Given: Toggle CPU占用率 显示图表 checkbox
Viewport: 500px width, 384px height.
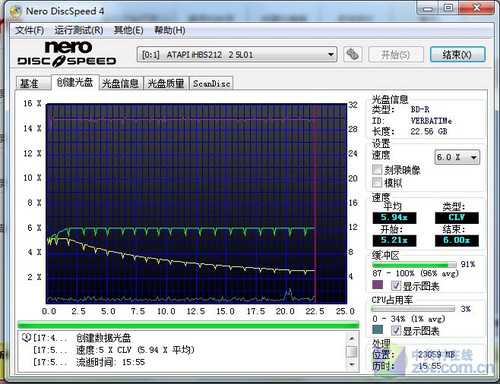Looking at the screenshot, I should pos(396,330).
